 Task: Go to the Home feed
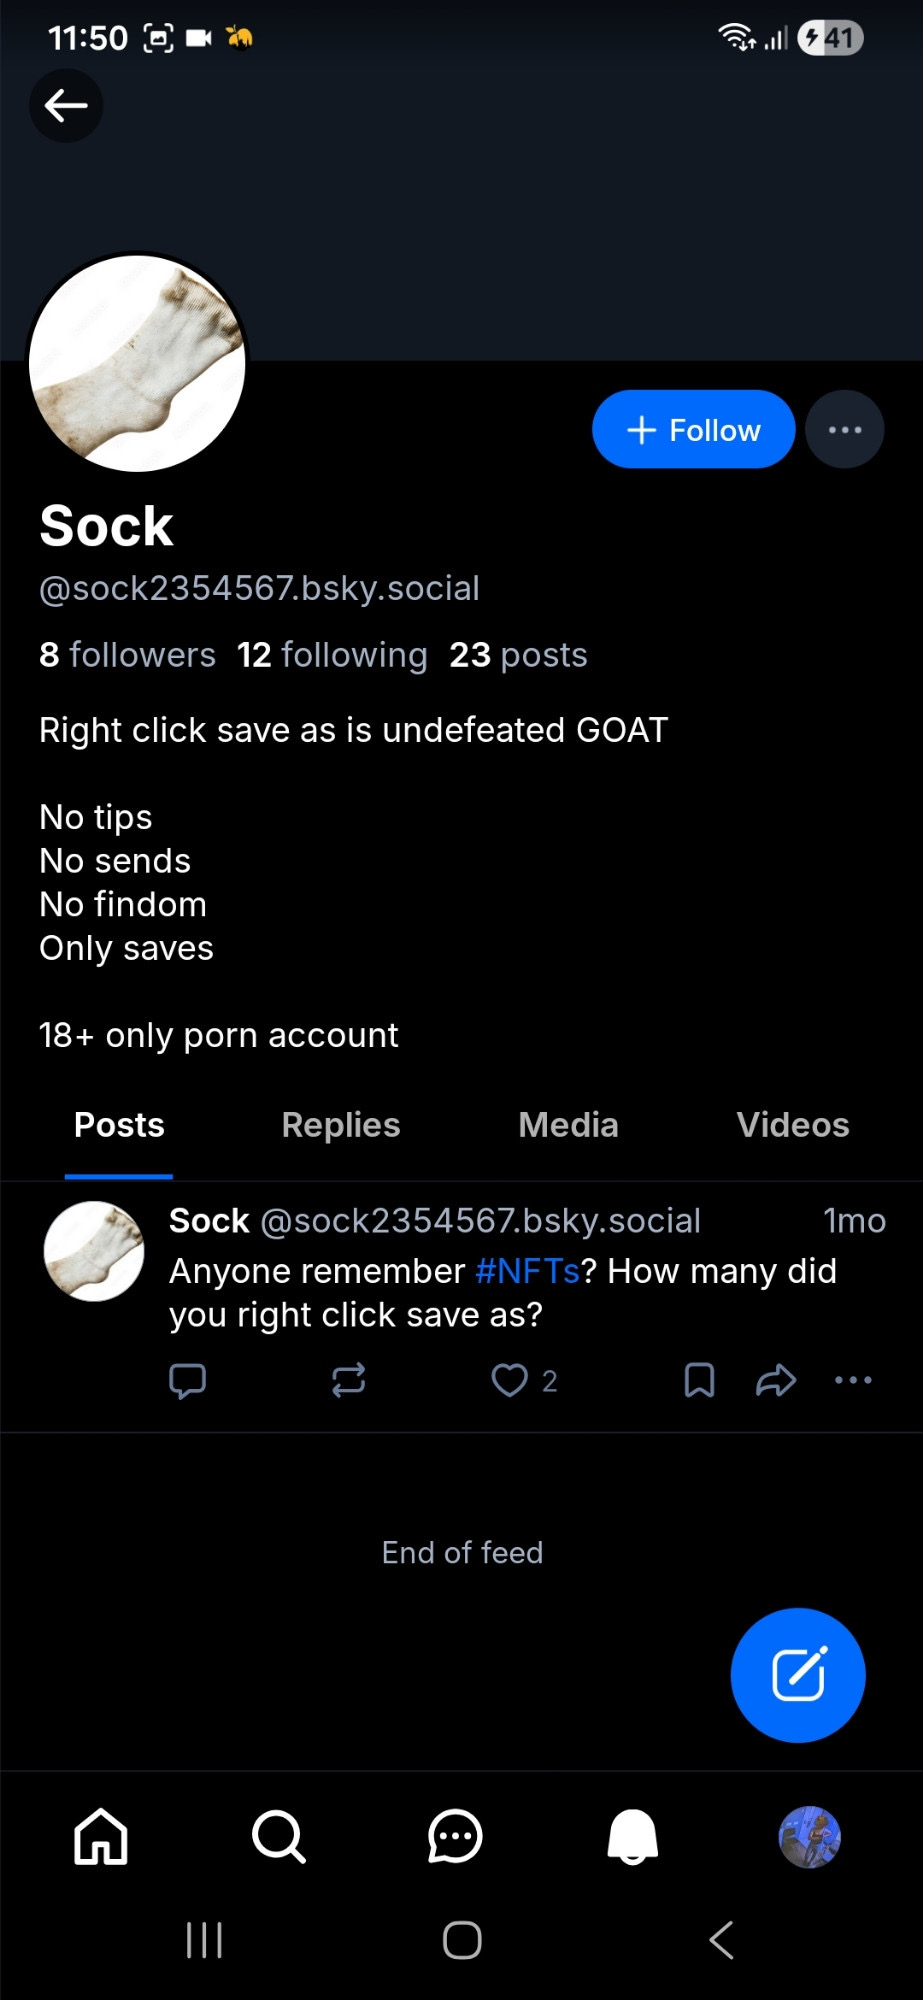click(101, 1837)
